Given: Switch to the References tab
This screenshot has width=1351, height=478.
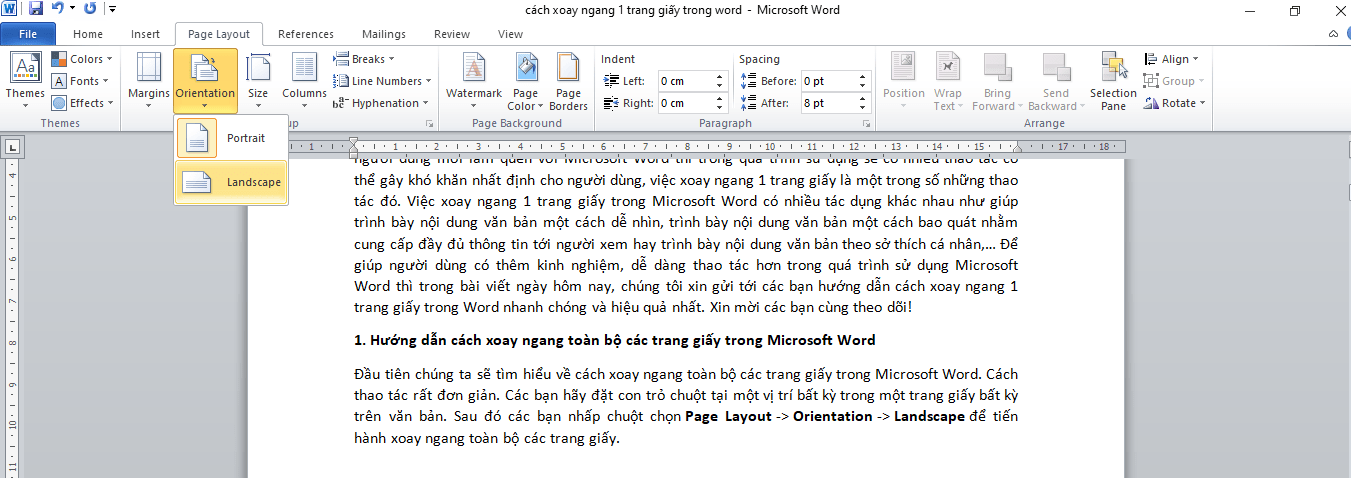Looking at the screenshot, I should [x=306, y=34].
